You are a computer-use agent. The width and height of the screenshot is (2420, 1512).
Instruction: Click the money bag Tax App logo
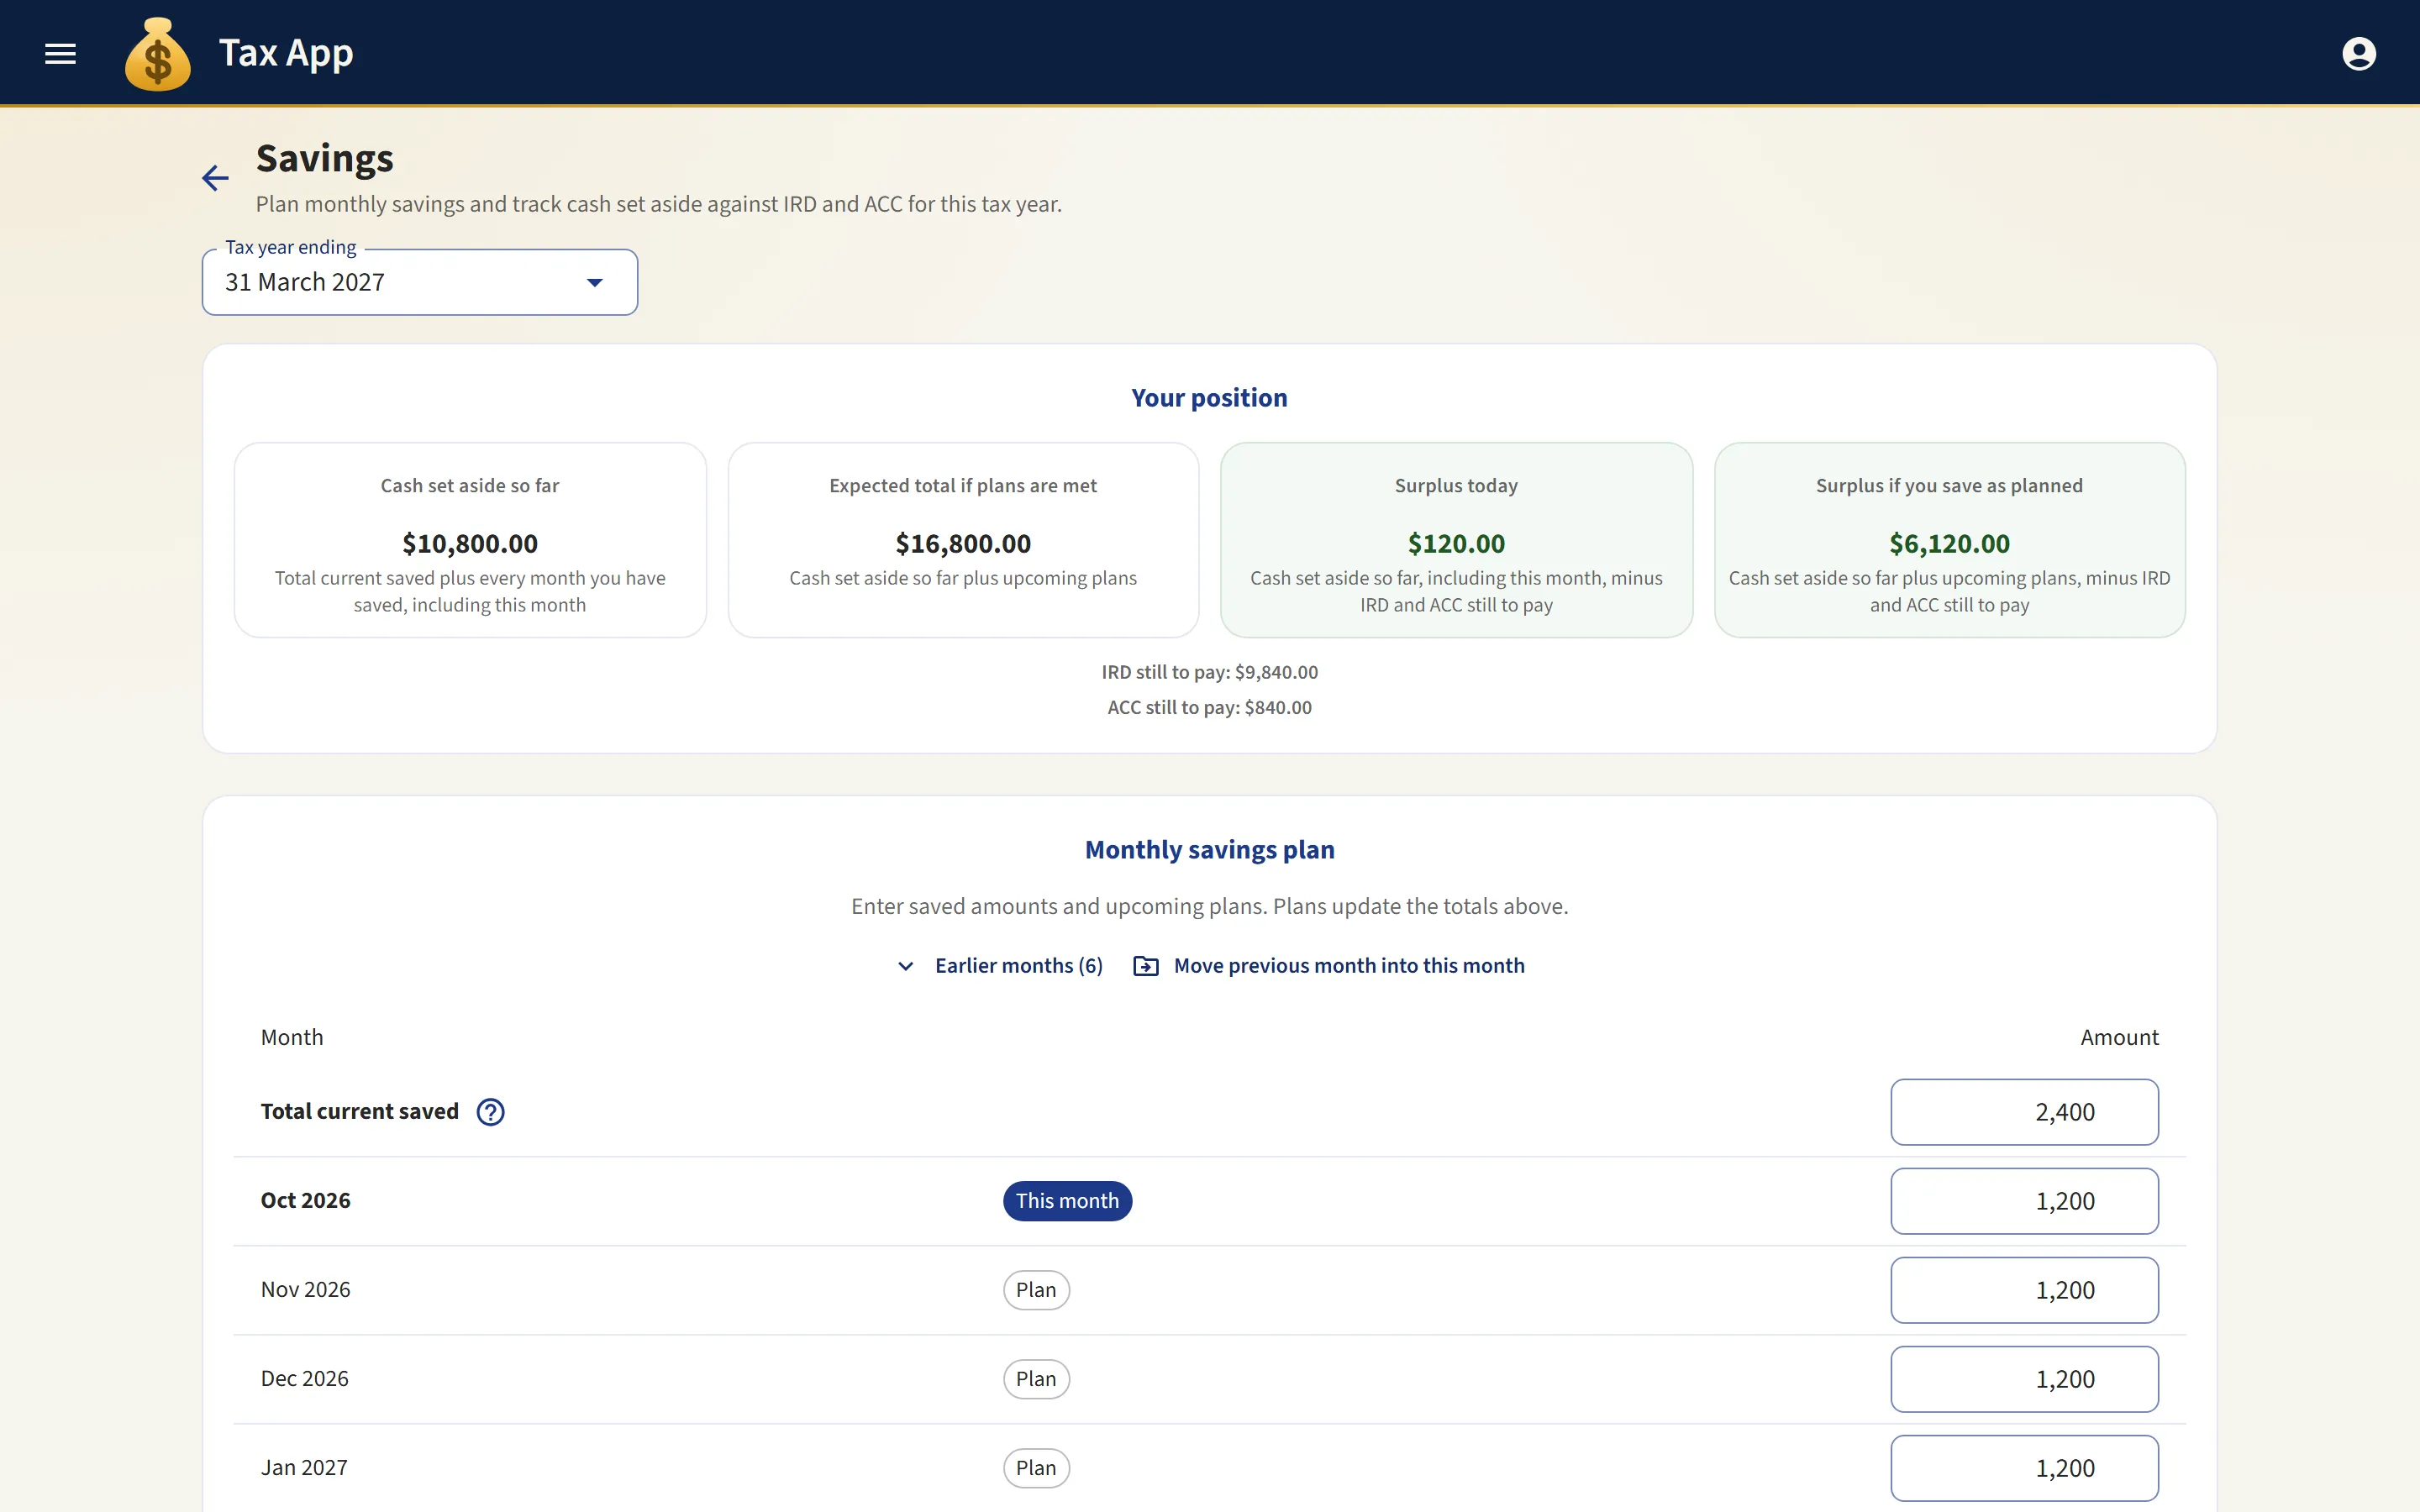click(158, 54)
